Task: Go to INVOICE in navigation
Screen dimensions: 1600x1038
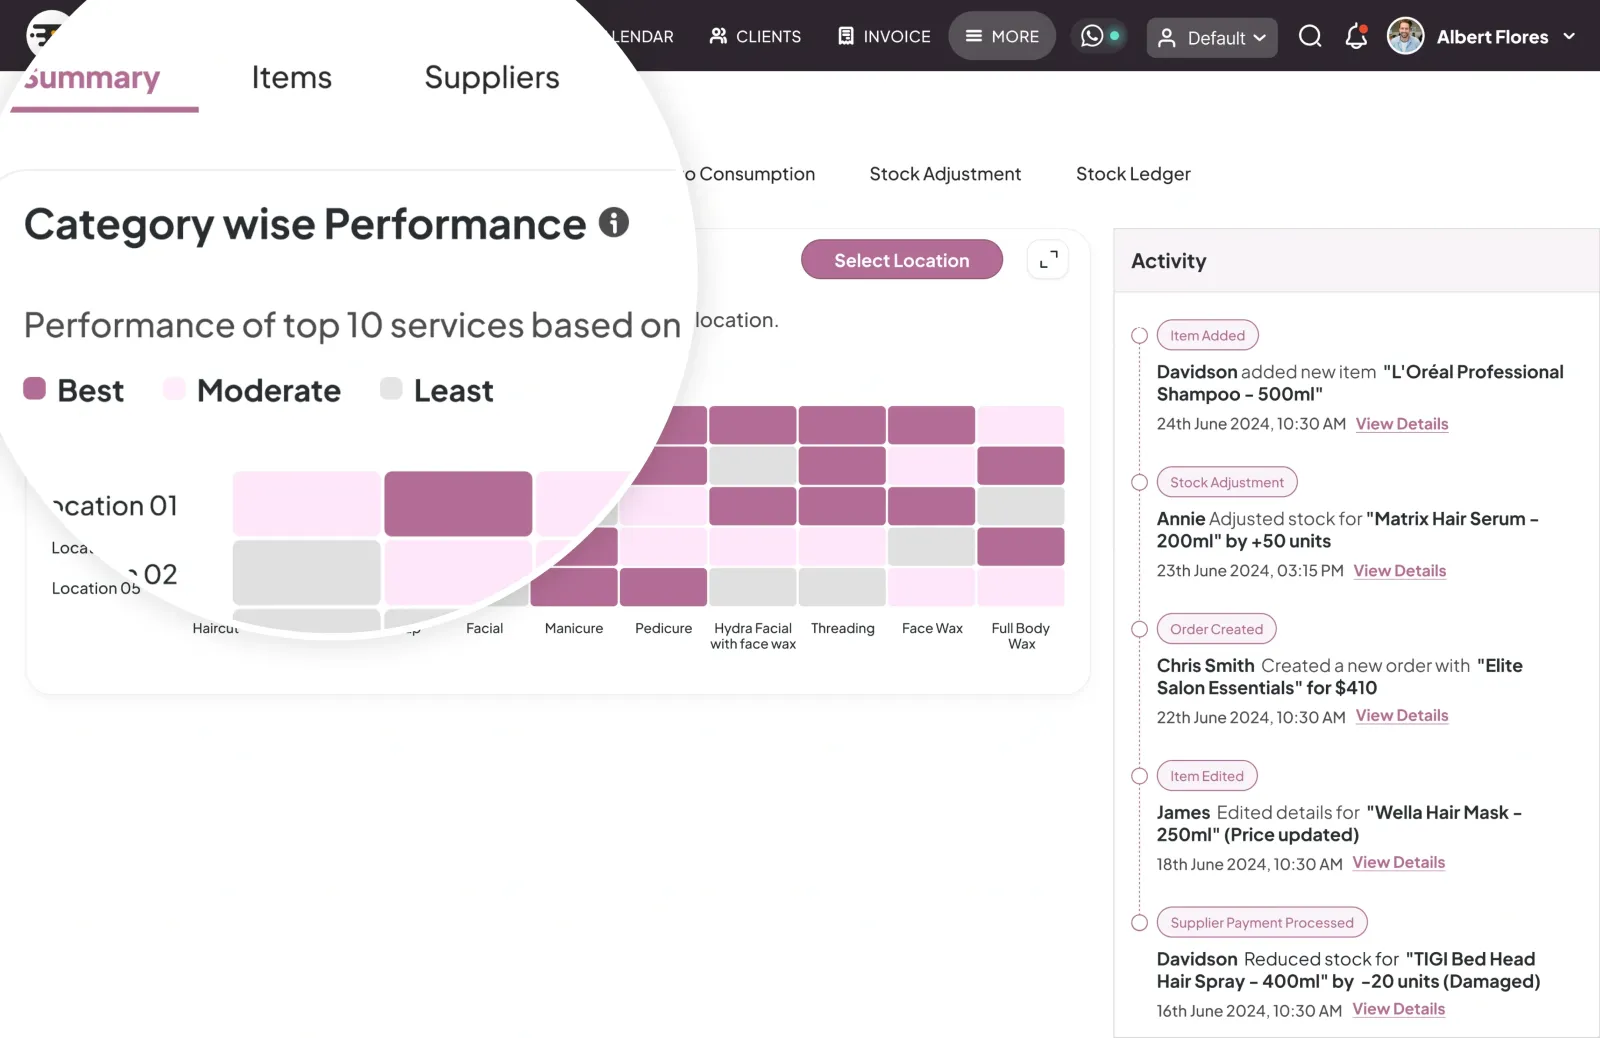Action: pyautogui.click(x=884, y=36)
